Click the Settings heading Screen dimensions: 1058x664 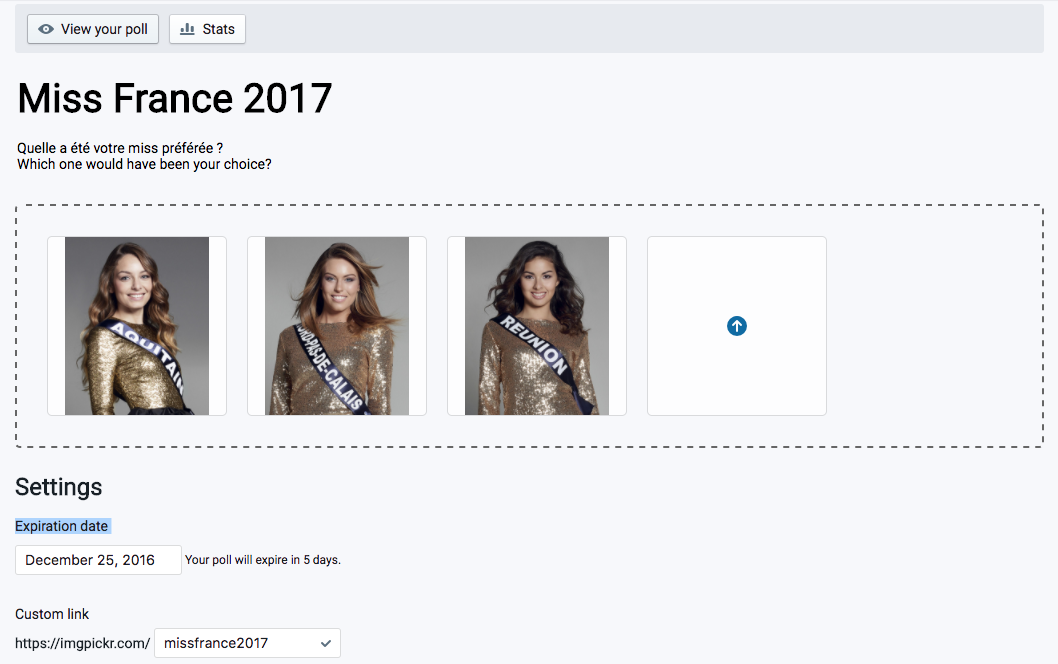point(58,487)
